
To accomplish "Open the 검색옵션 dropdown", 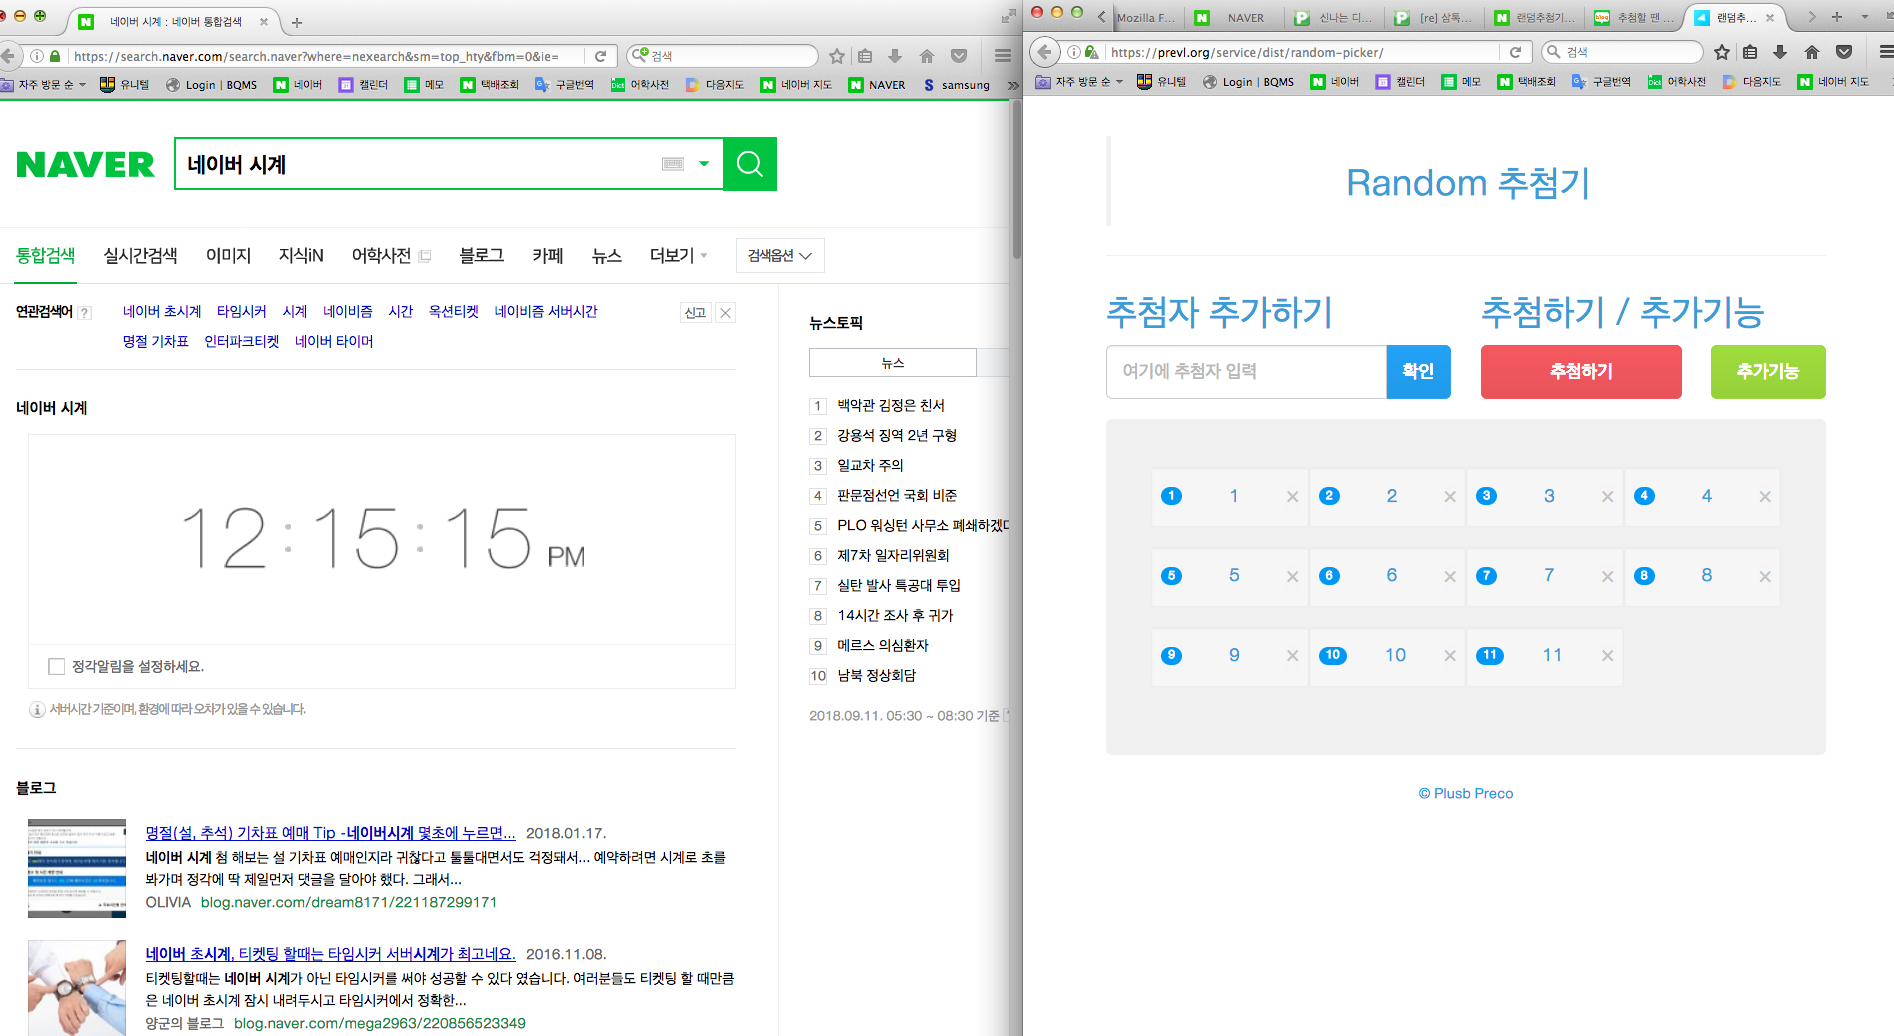I will click(780, 256).
